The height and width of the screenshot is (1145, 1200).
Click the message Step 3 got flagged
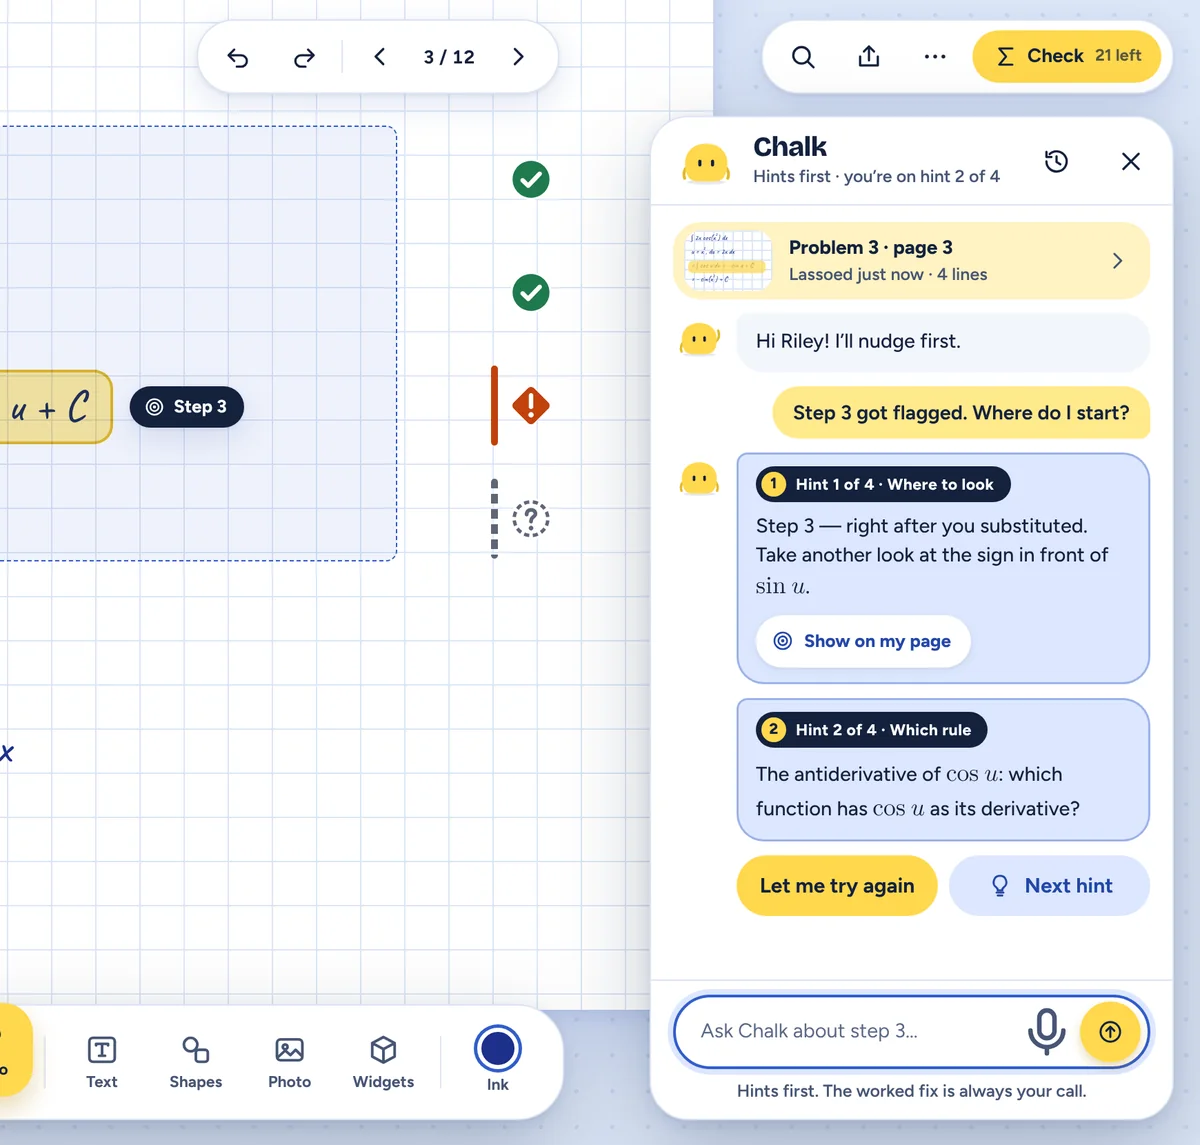point(961,413)
